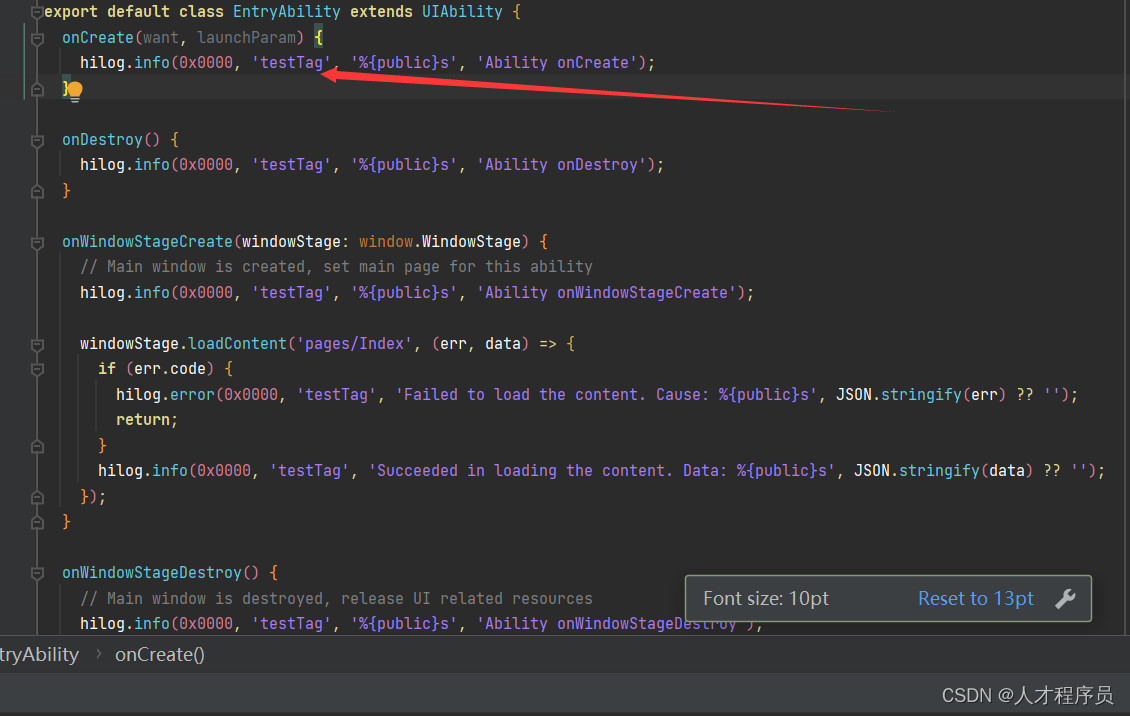Screen dimensions: 1130x716
Task: Click the hilog.error call
Action: (x=165, y=395)
